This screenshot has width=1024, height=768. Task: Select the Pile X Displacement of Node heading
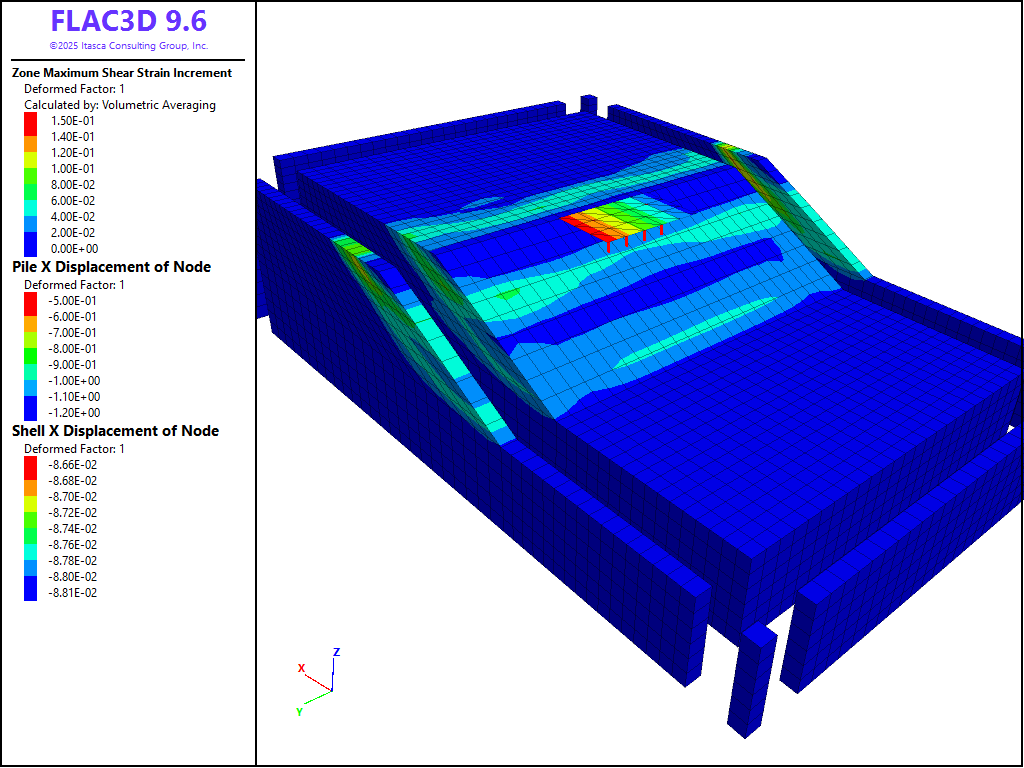[111, 266]
